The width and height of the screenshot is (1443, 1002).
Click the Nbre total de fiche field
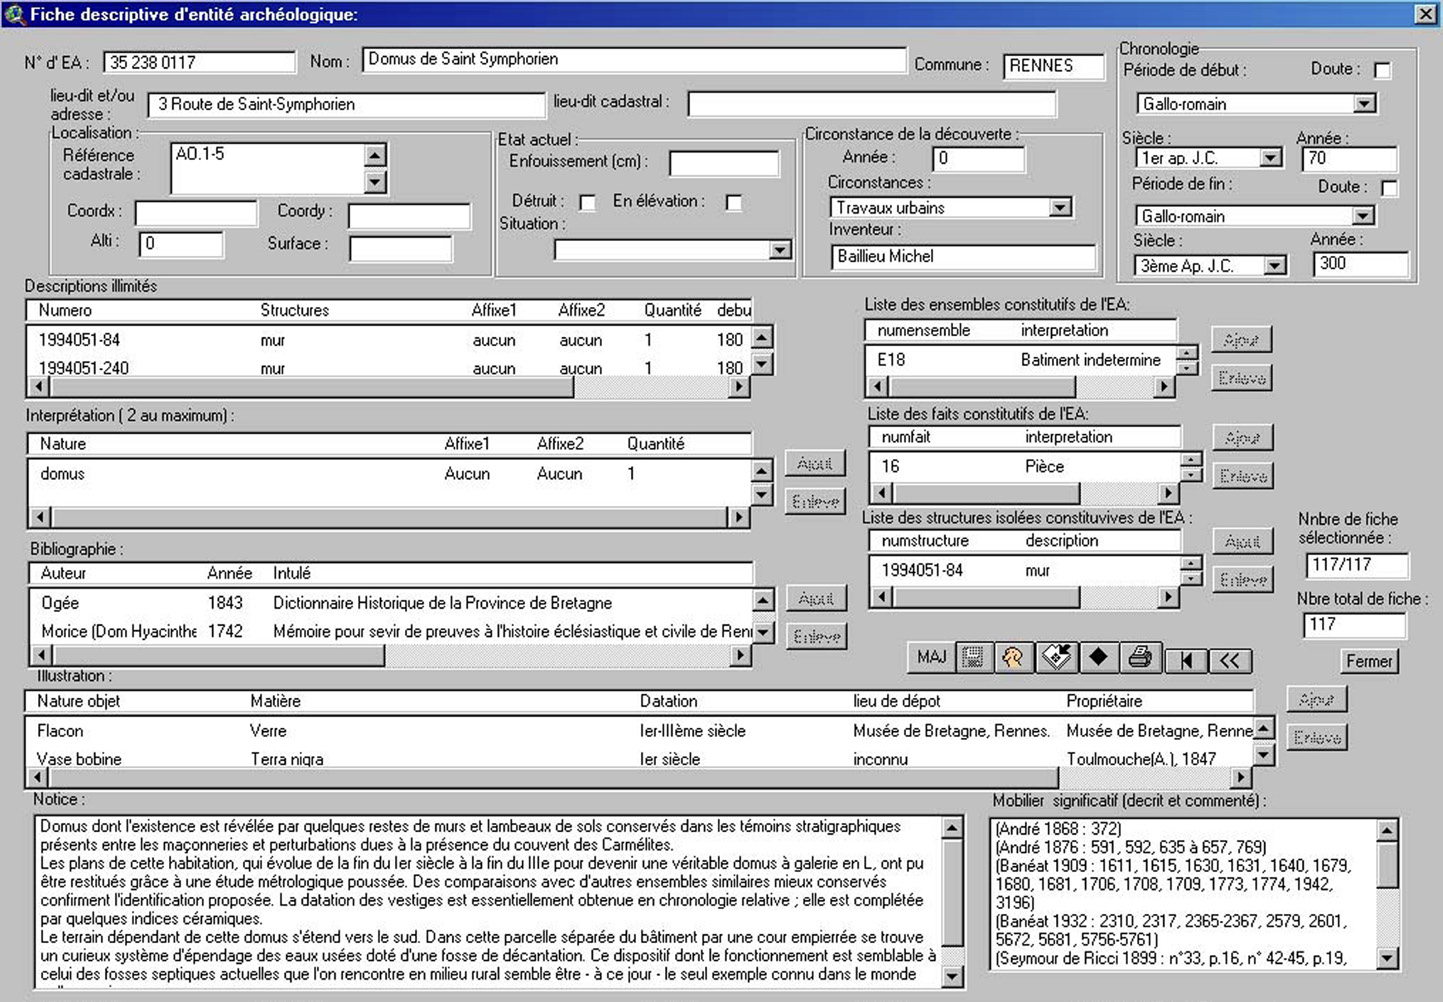tap(1355, 625)
